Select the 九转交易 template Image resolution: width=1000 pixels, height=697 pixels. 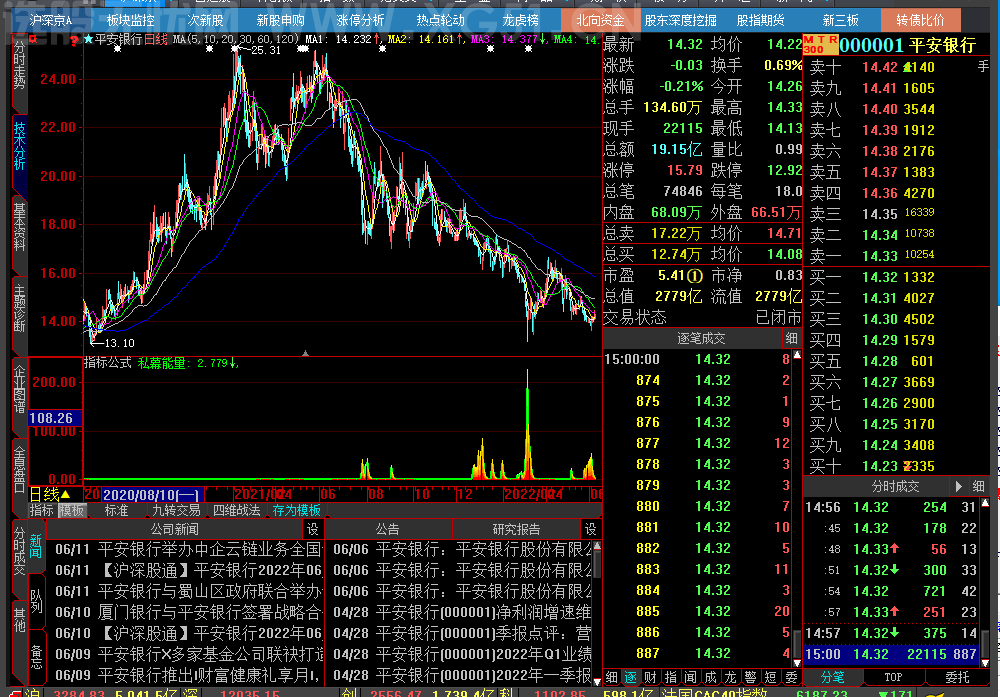tap(176, 511)
